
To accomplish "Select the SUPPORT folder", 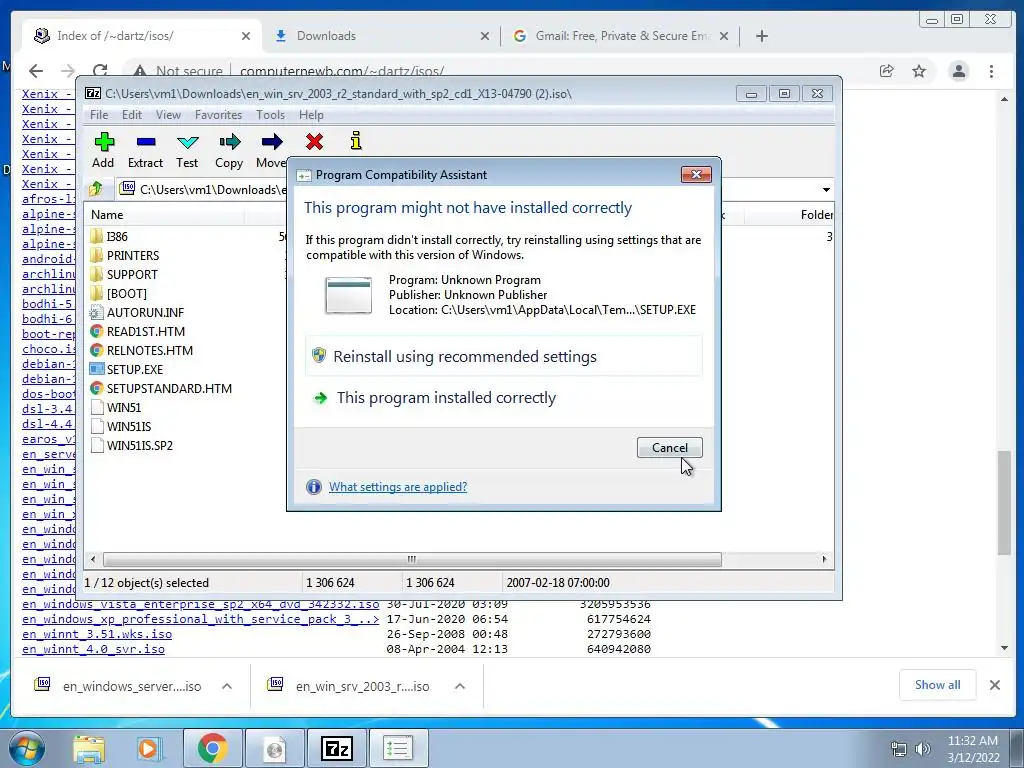I will coord(132,274).
